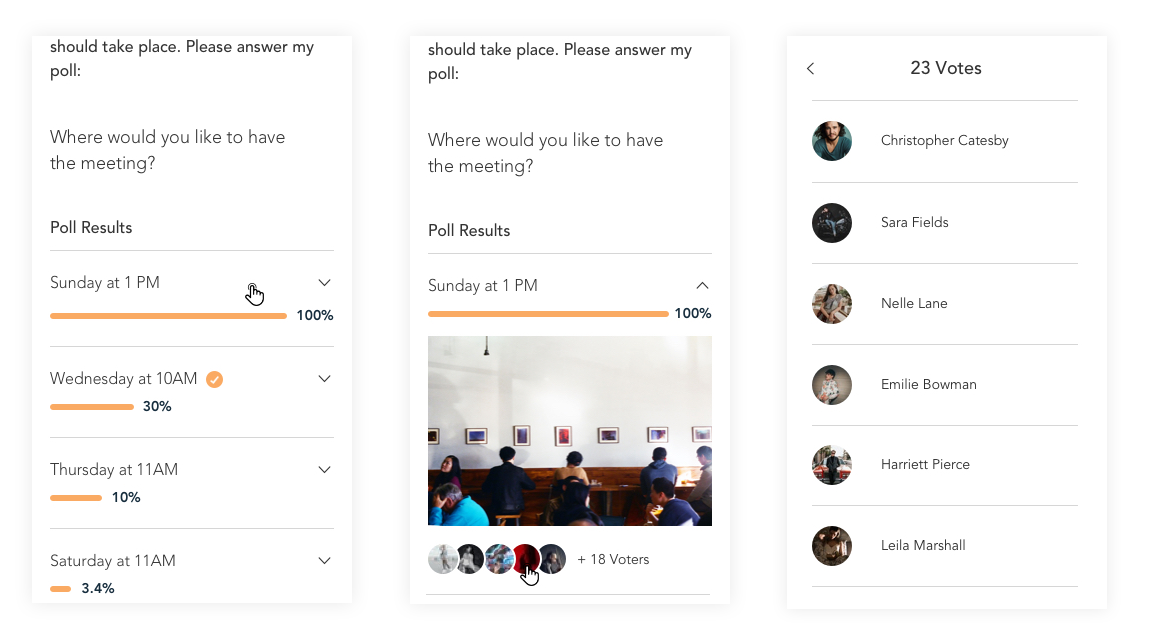Click Emilie Bowman's avatar
This screenshot has width=1150, height=640.
click(832, 385)
